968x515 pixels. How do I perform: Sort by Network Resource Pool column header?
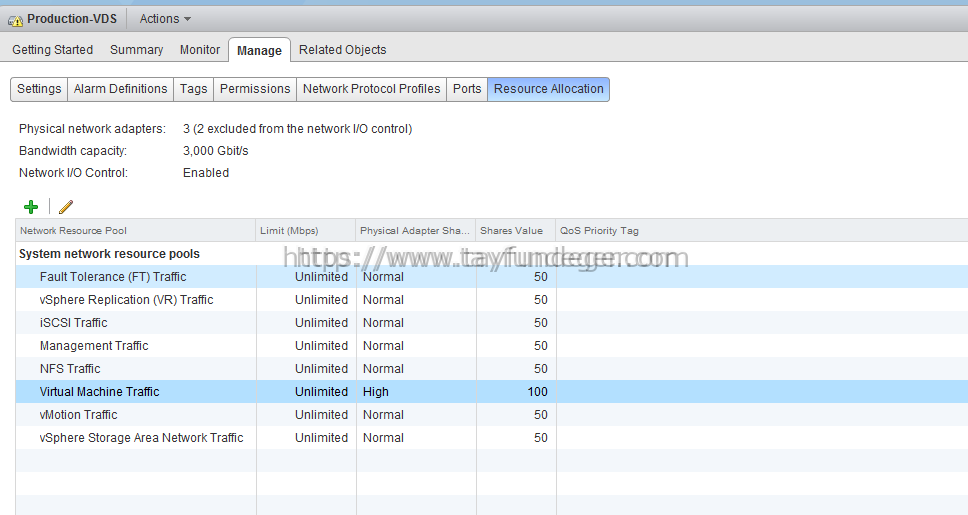(x=136, y=230)
